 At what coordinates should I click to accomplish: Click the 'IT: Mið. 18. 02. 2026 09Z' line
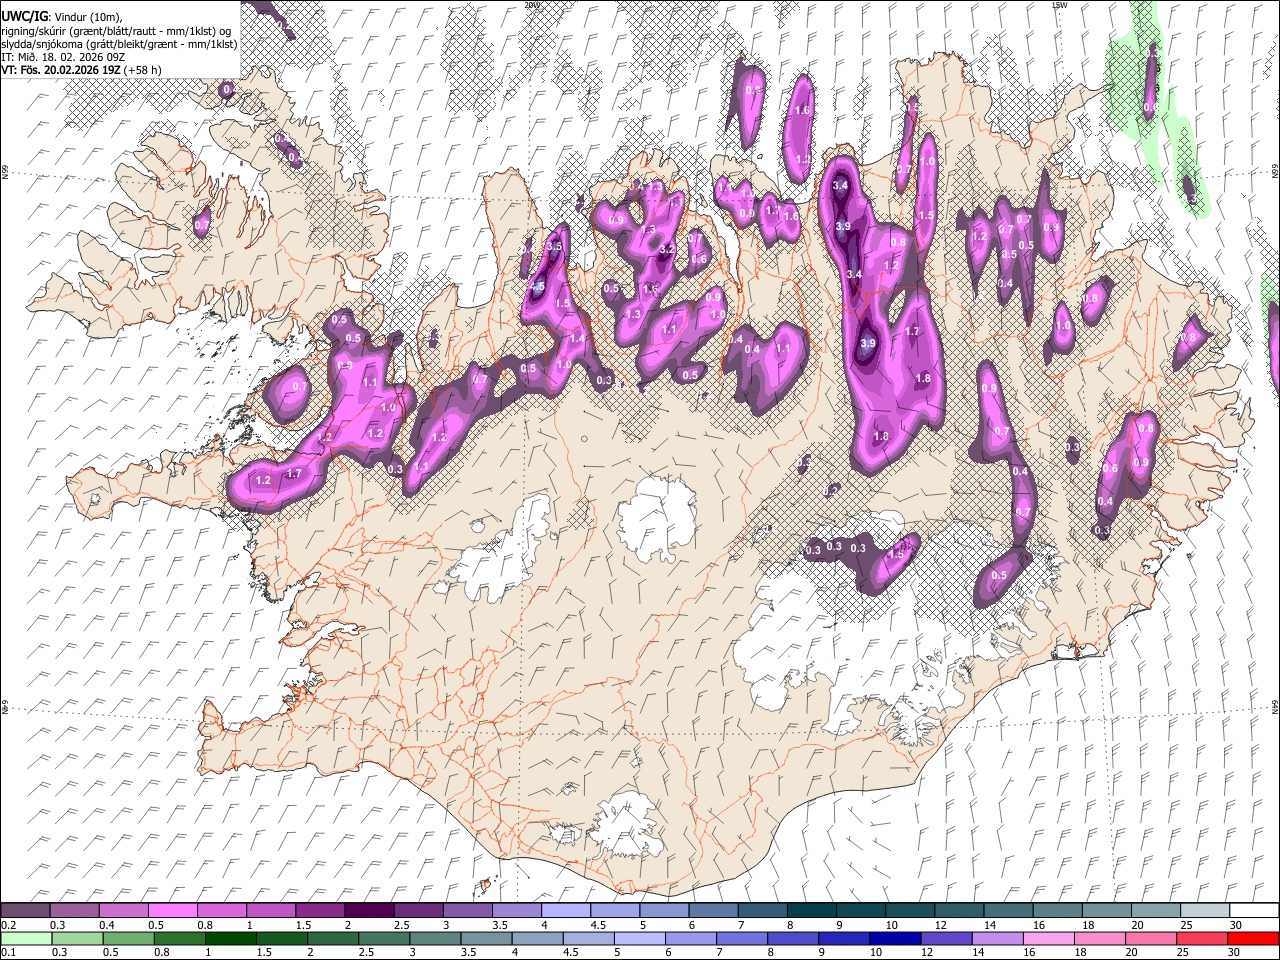click(63, 57)
